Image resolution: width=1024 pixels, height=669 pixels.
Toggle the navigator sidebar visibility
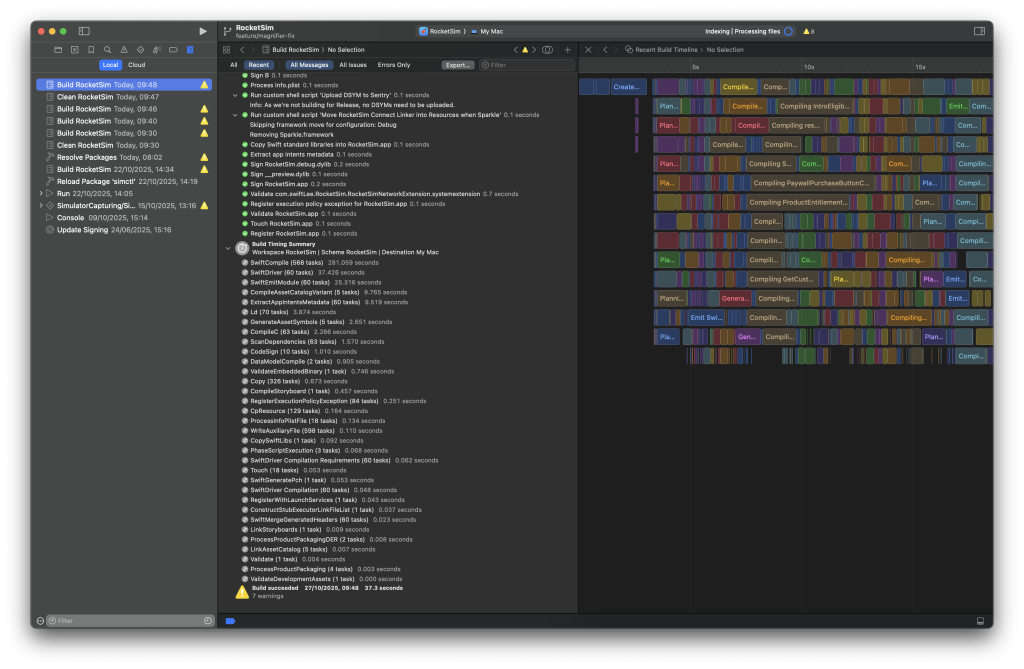click(84, 30)
